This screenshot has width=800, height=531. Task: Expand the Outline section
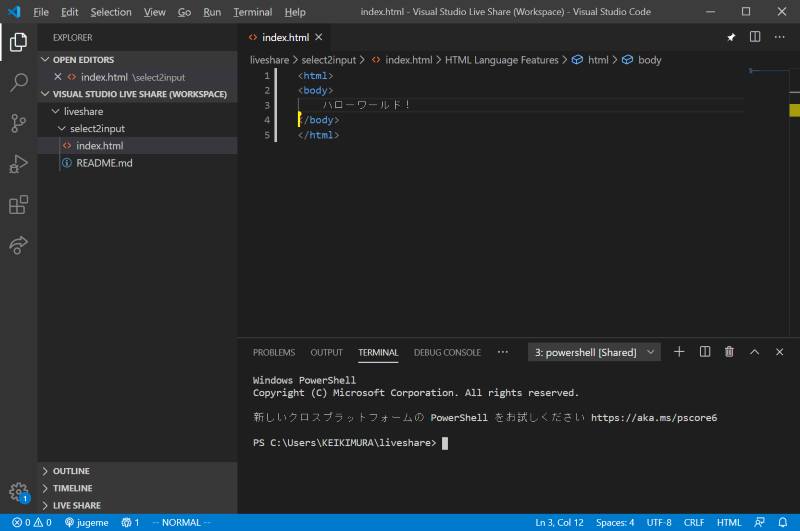[x=138, y=471]
